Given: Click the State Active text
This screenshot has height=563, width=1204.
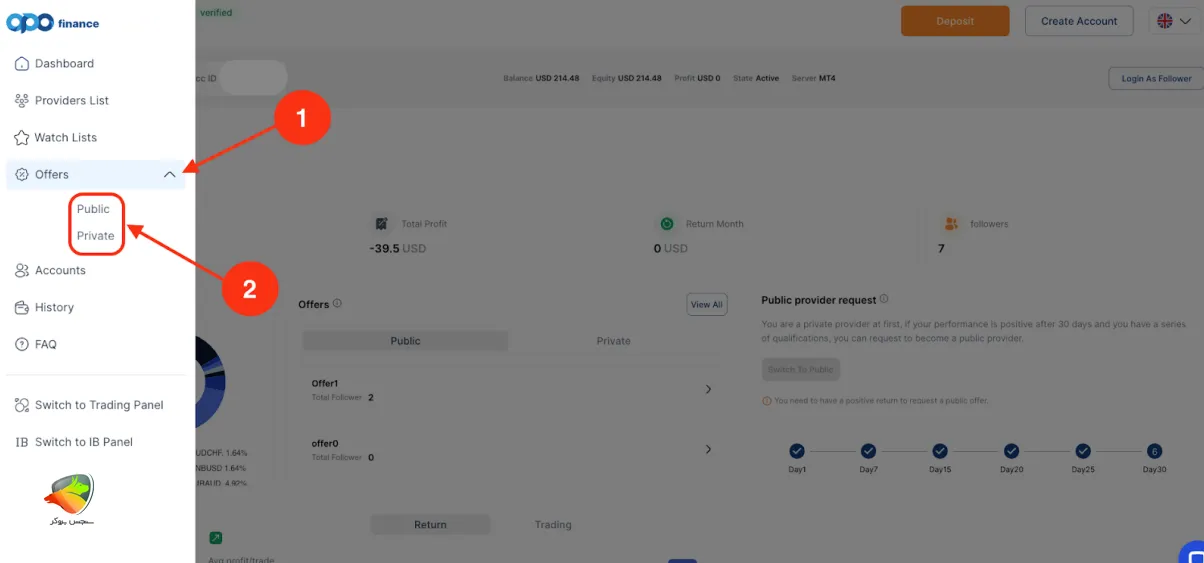Looking at the screenshot, I should coord(756,78).
